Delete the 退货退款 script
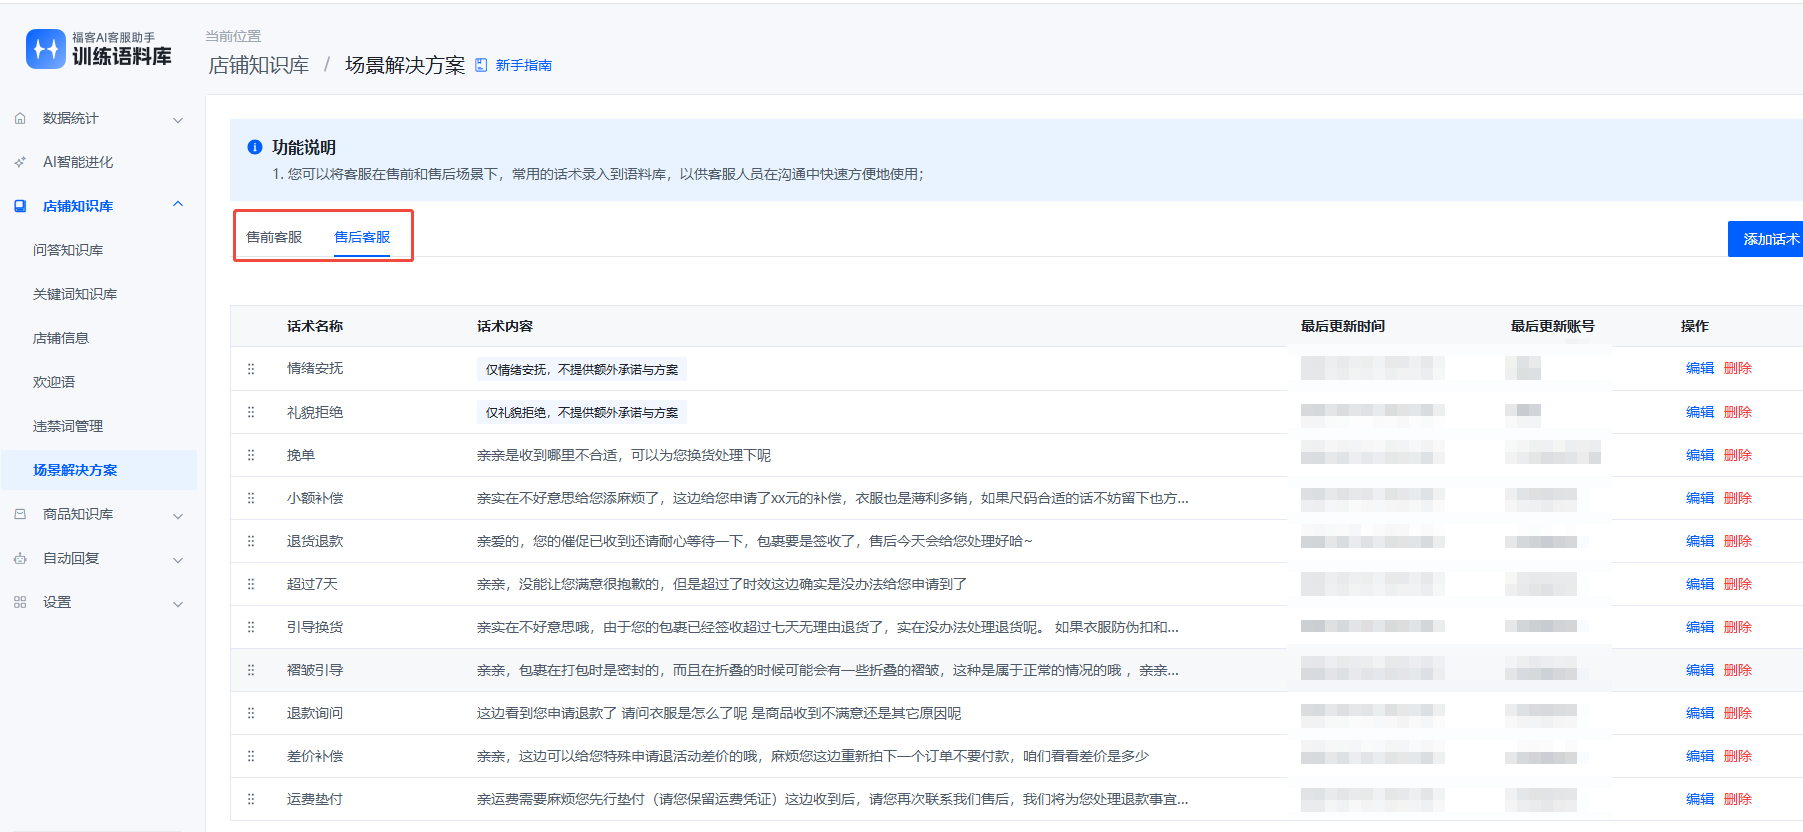 (1738, 541)
